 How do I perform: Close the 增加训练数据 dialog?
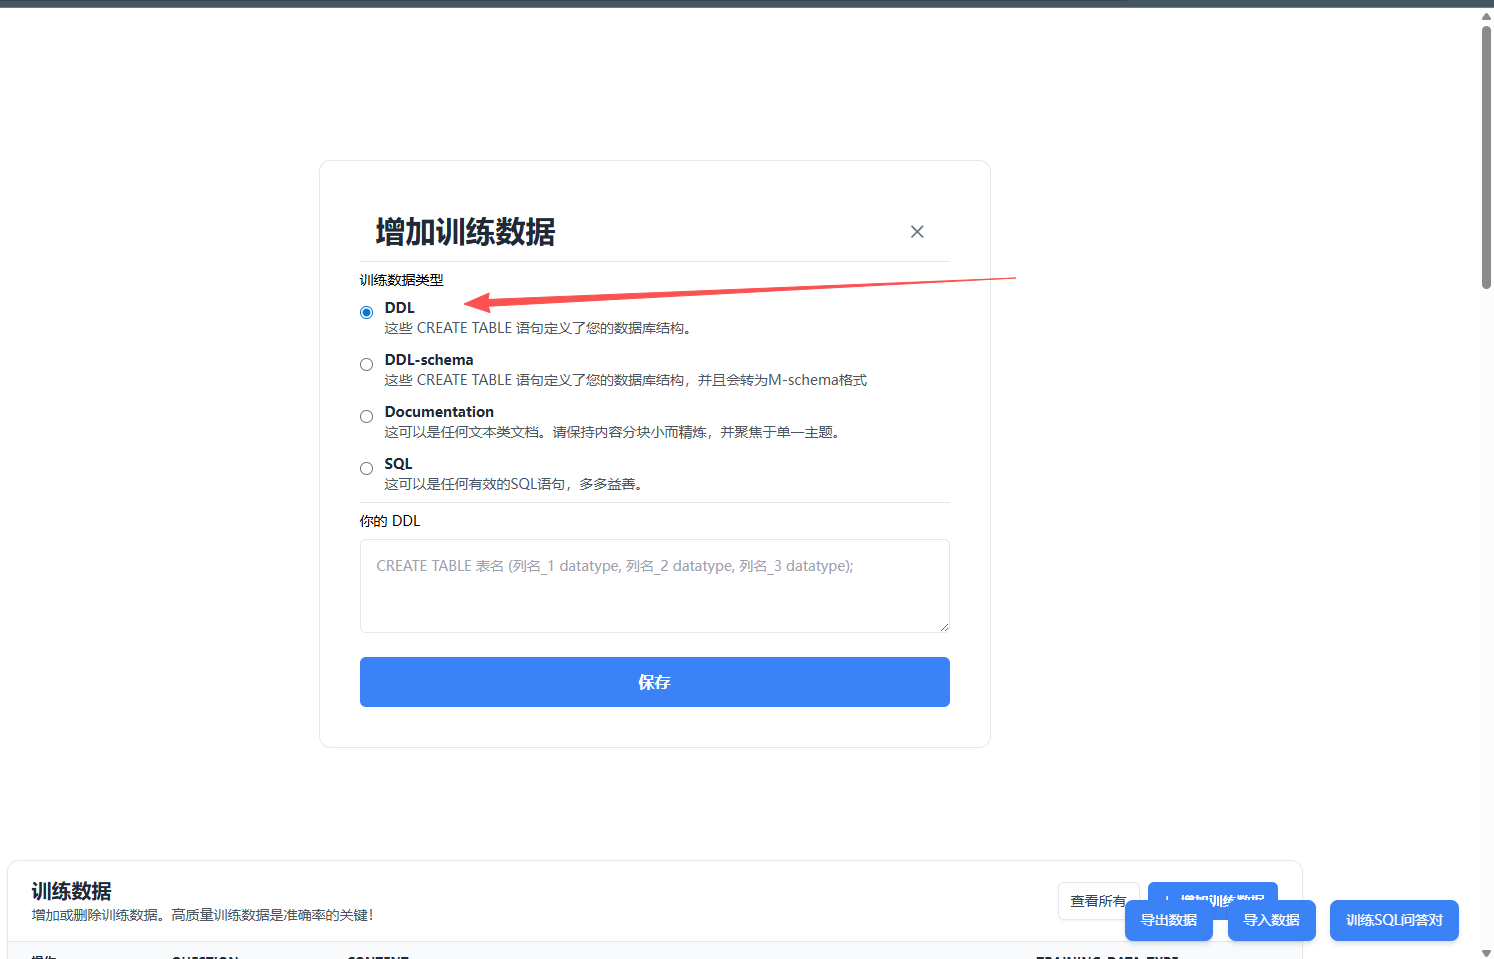pyautogui.click(x=917, y=232)
